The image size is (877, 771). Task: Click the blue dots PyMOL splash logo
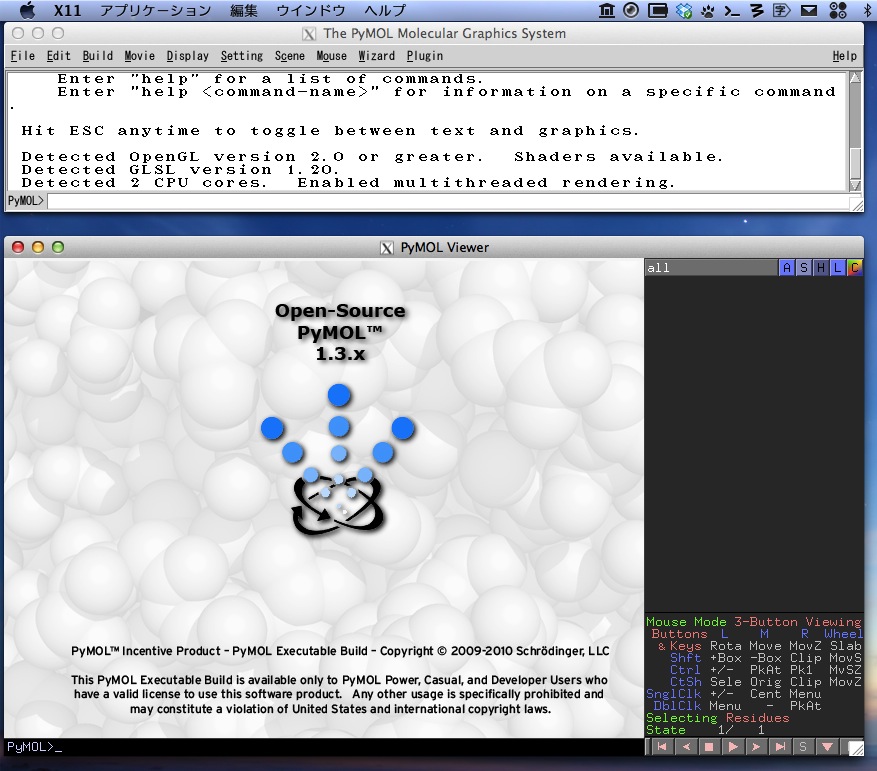coord(338,459)
